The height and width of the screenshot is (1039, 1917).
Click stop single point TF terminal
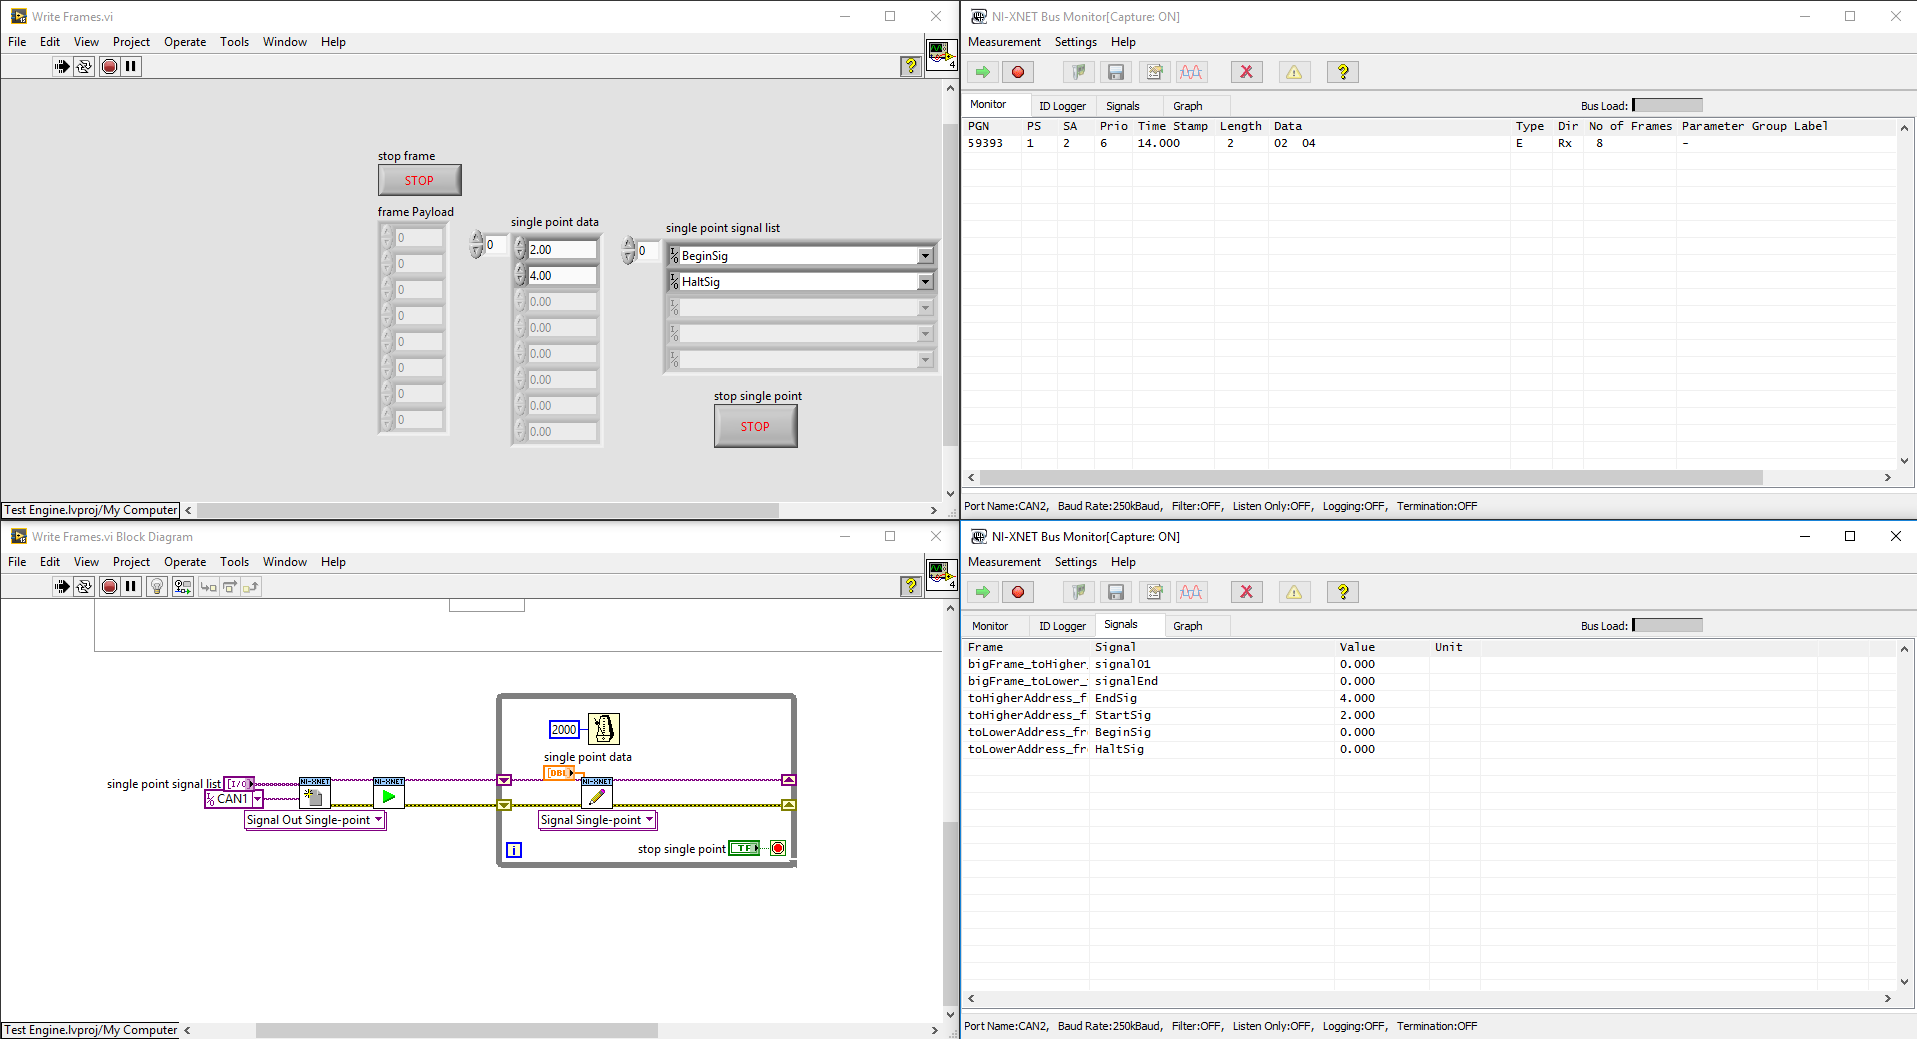pos(744,848)
